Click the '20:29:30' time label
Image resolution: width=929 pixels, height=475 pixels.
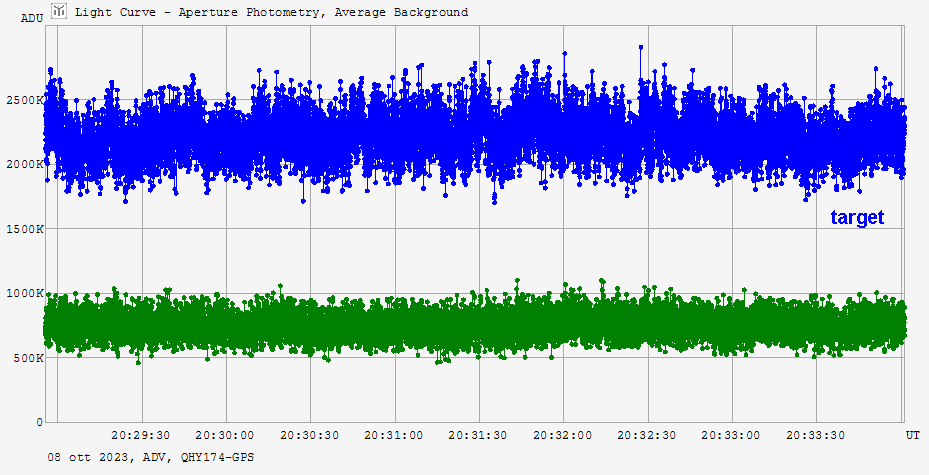pos(140,435)
